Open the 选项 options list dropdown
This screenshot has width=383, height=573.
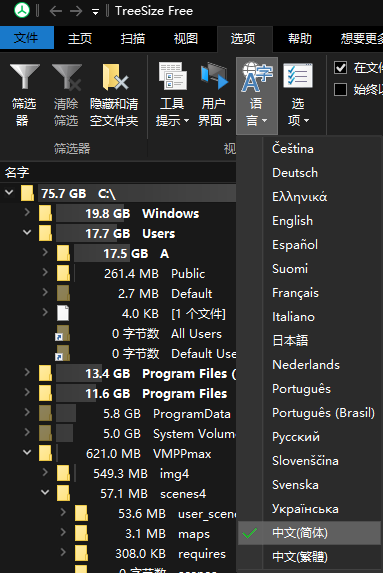pos(298,95)
